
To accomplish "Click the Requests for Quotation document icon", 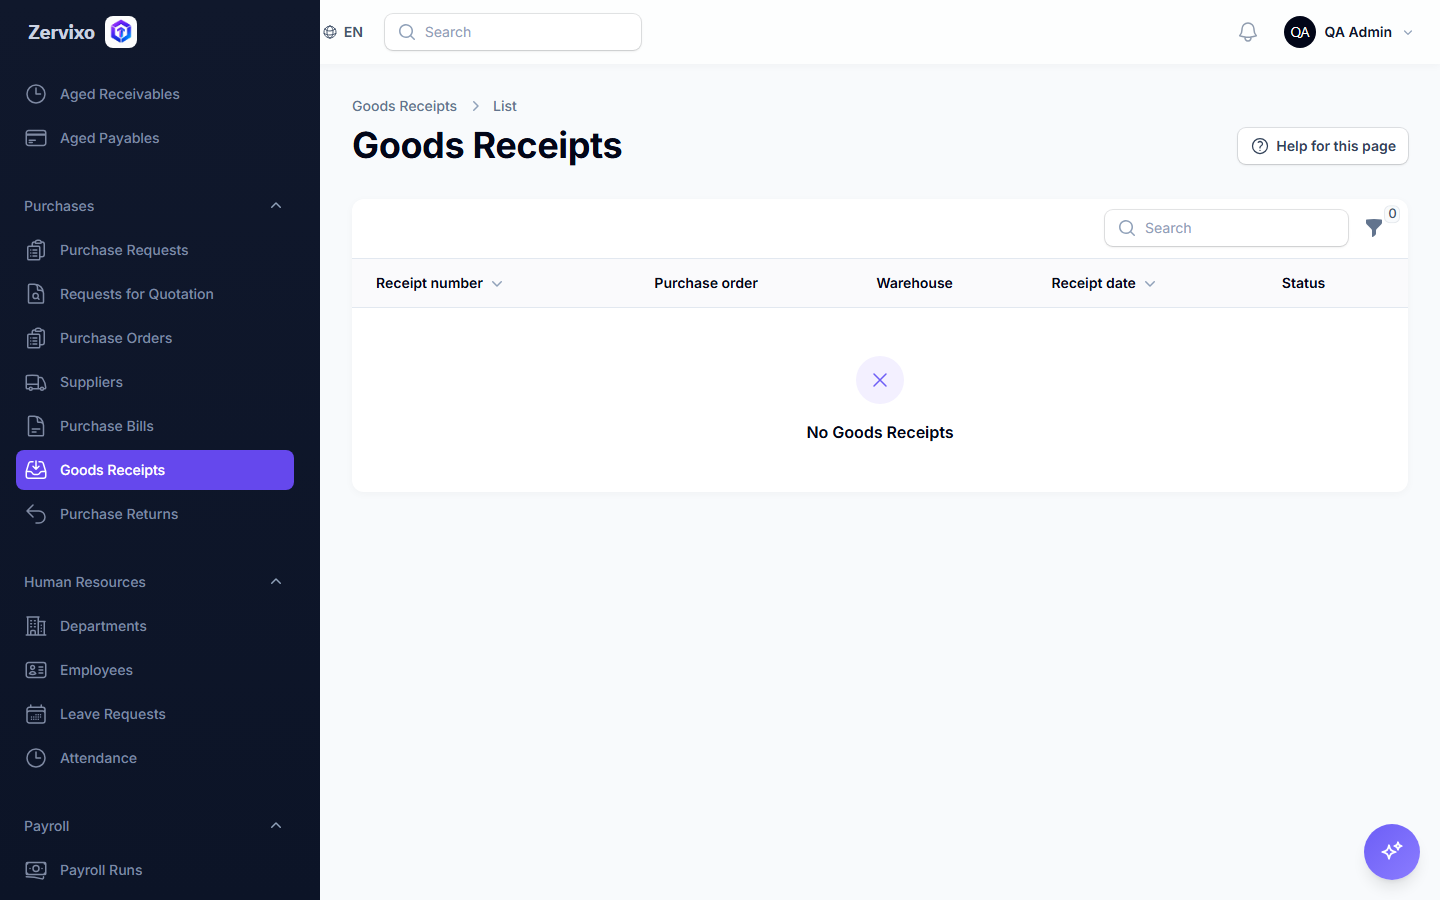I will tap(36, 294).
